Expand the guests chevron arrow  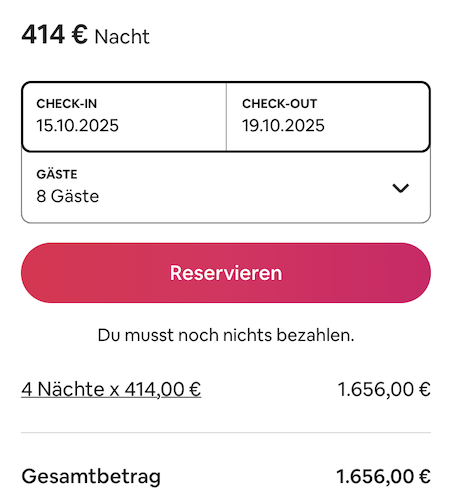400,188
